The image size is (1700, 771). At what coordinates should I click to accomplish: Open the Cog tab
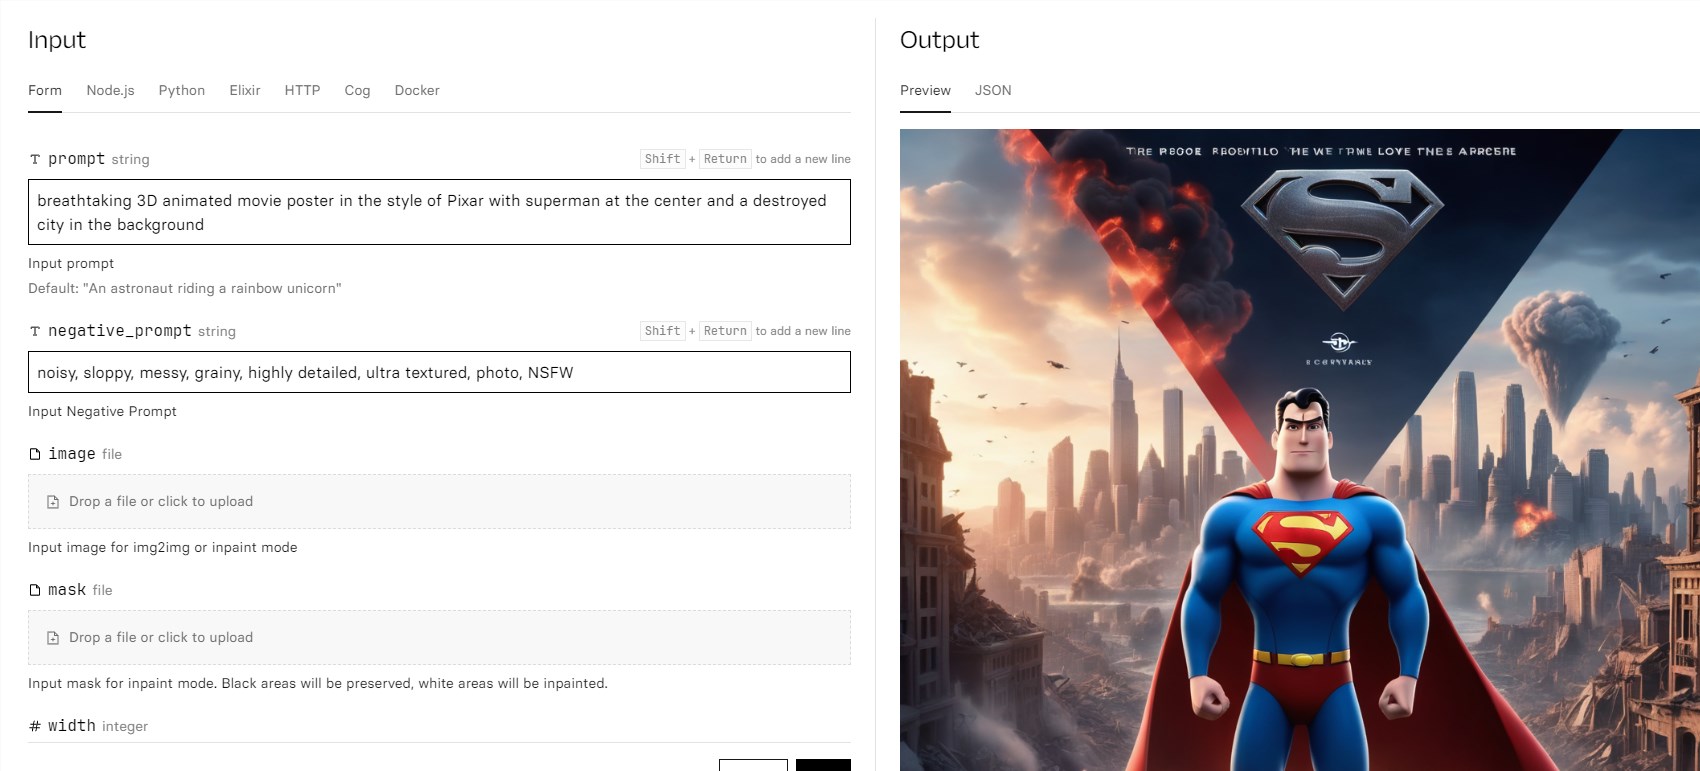tap(357, 90)
